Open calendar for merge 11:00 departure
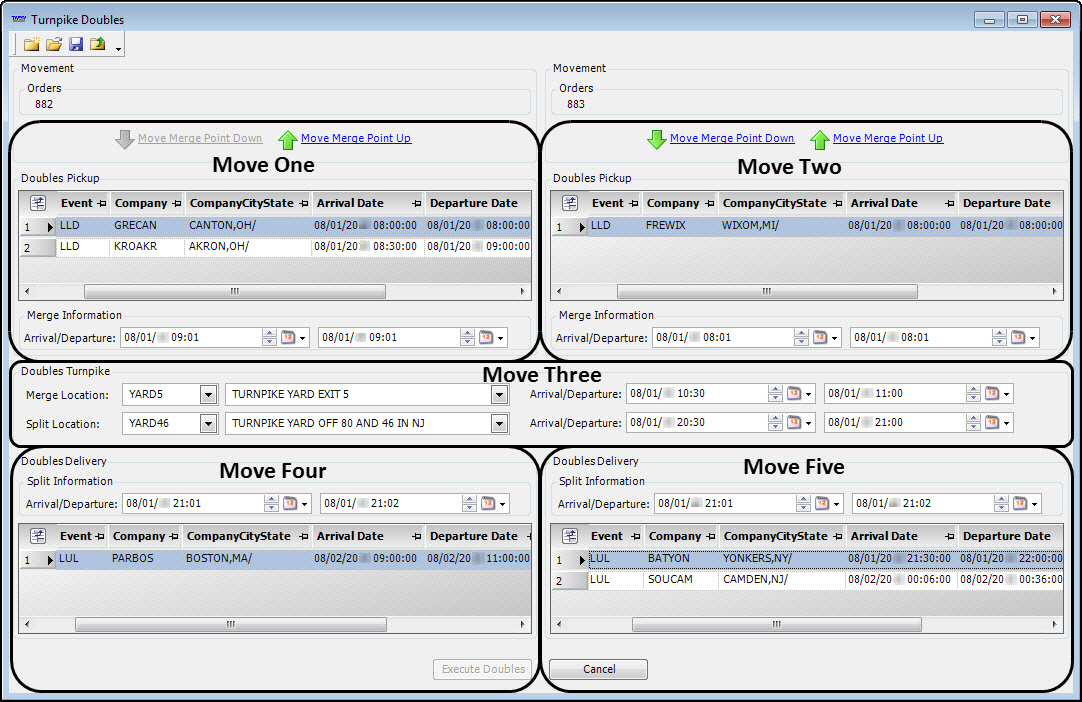1082x702 pixels. [992, 393]
